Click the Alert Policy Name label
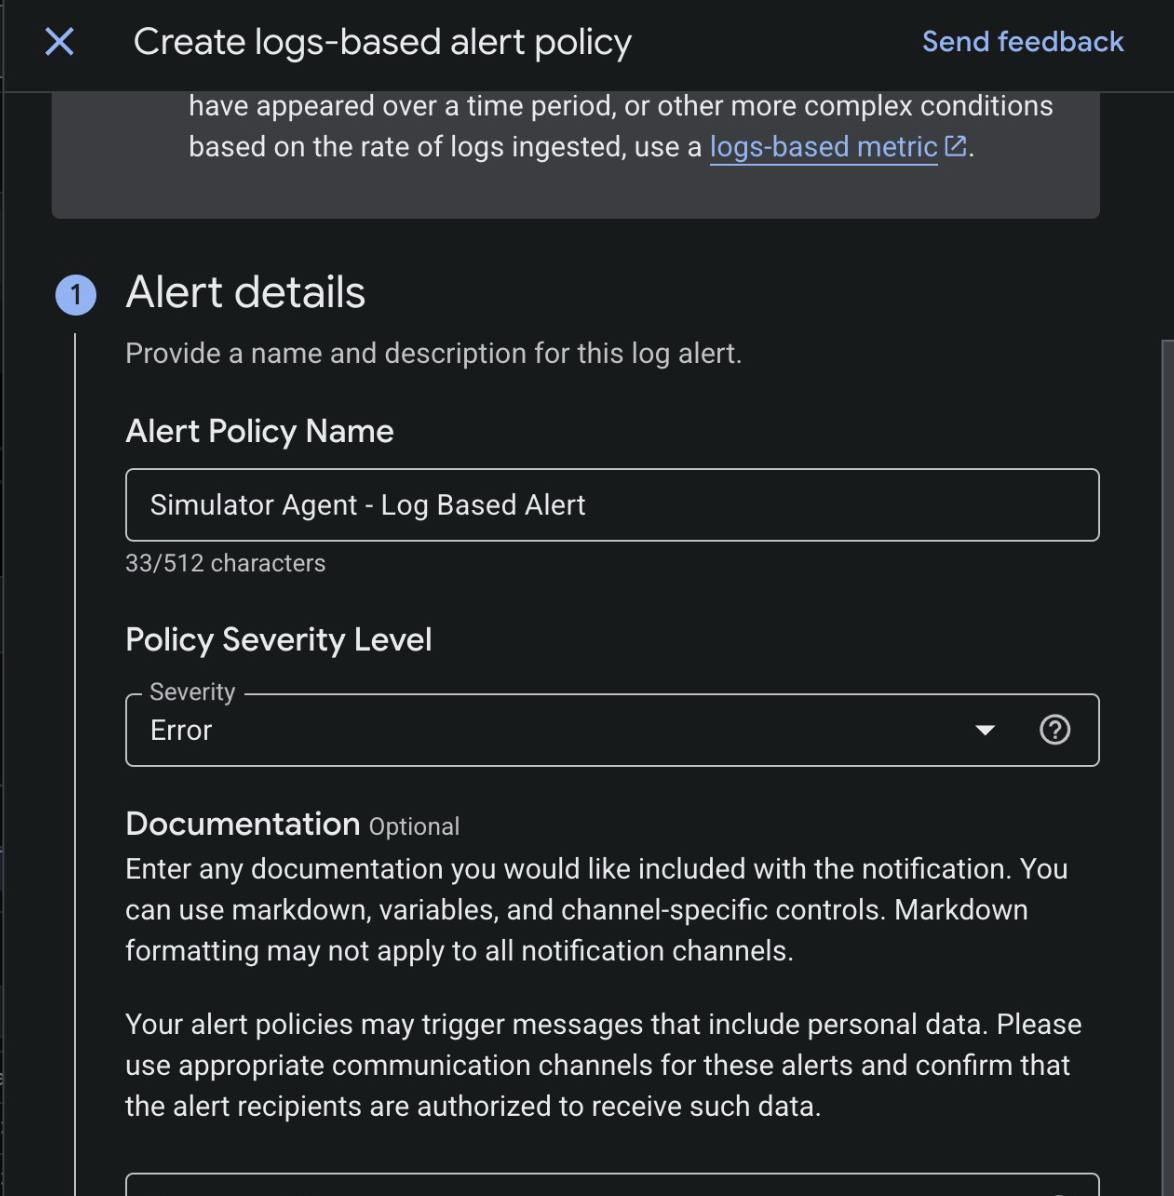 (x=259, y=431)
